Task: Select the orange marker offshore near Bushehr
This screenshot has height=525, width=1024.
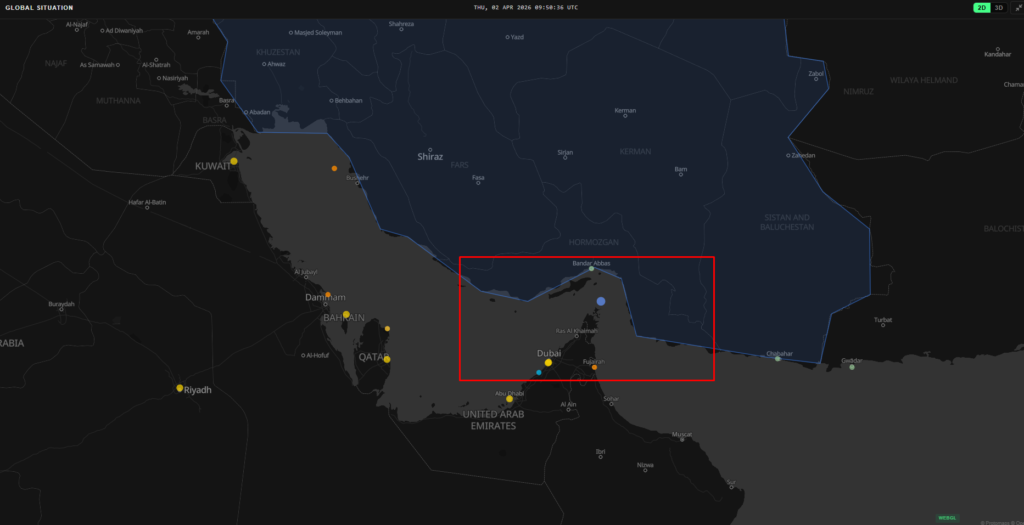Action: [334, 168]
